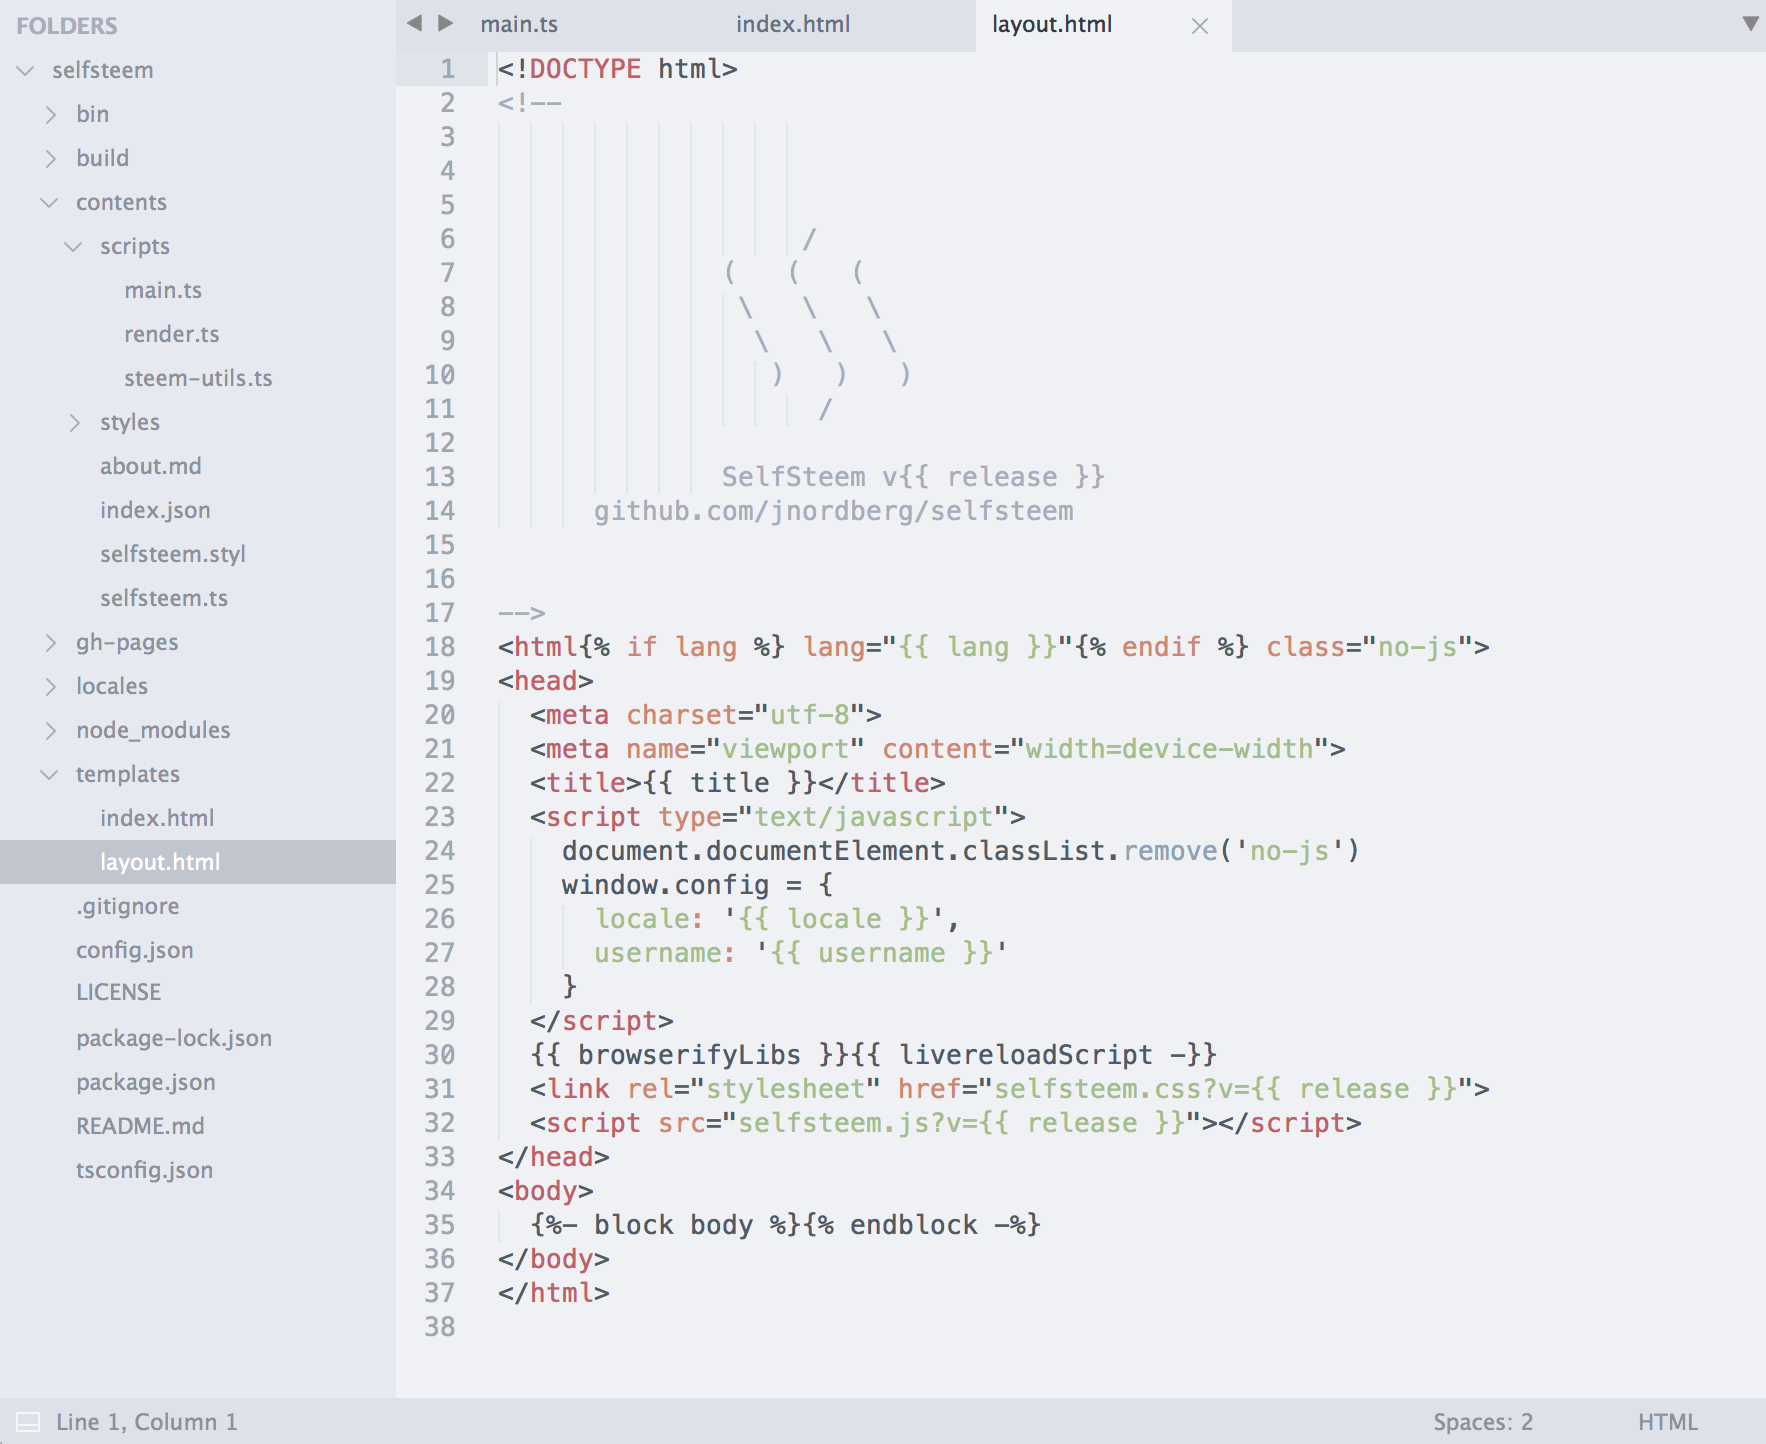Click the username config line
Viewport: 1766px width, 1444px height.
click(x=800, y=953)
